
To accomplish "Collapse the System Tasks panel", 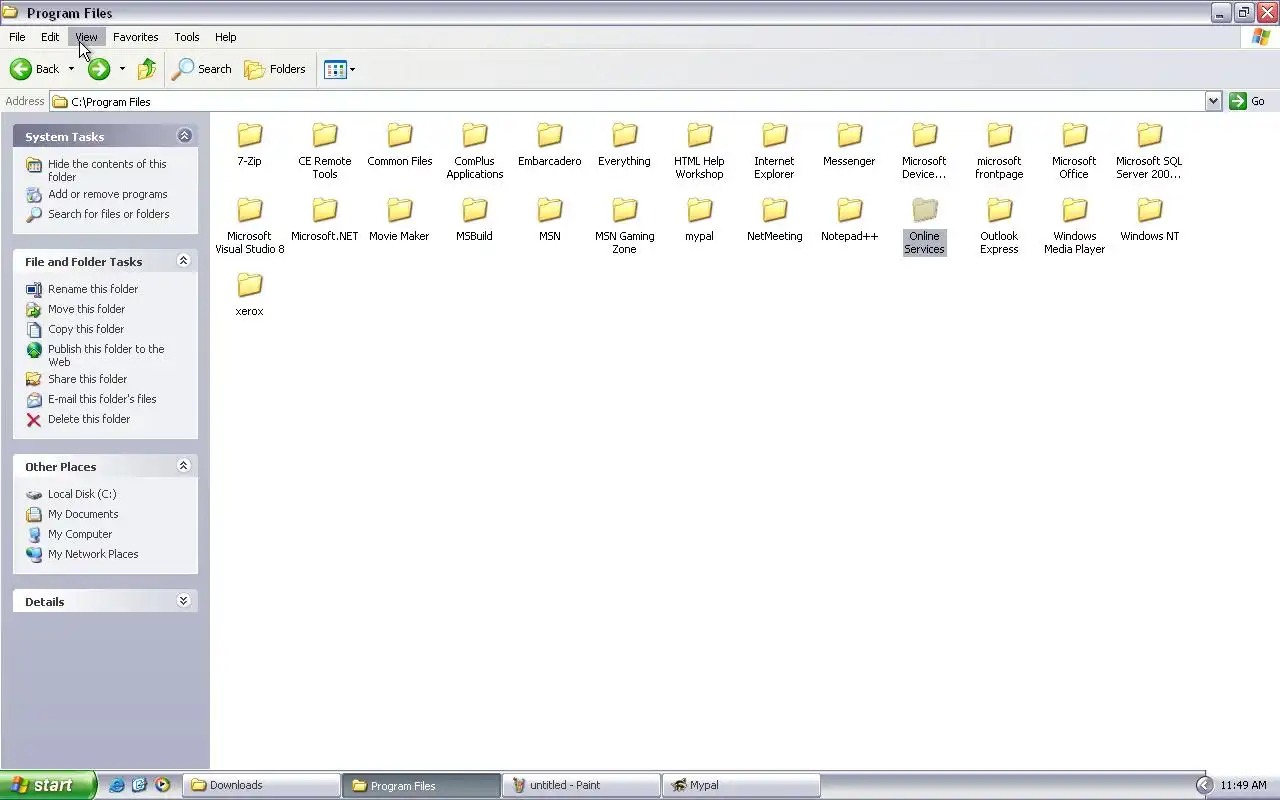I will click(184, 136).
